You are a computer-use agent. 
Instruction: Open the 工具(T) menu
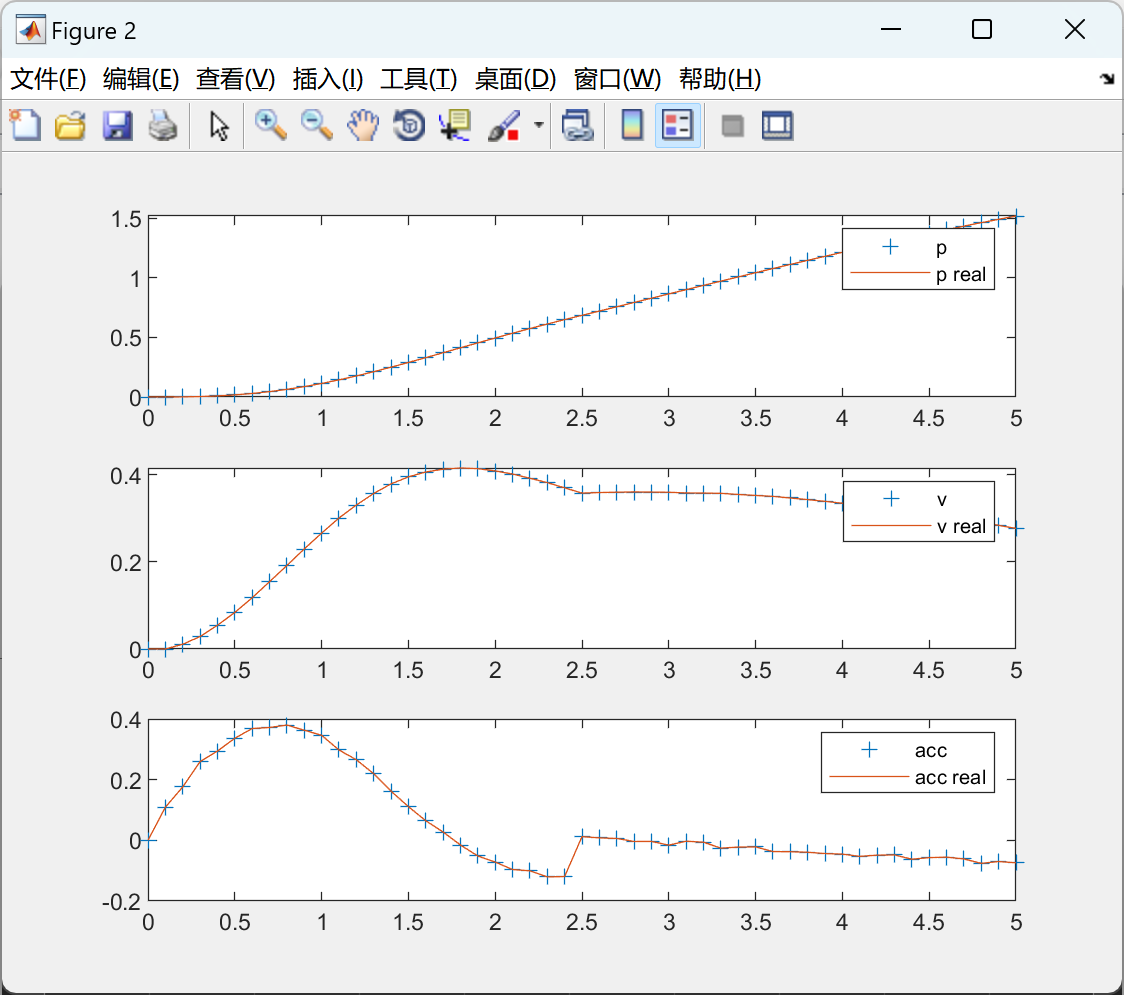419,79
